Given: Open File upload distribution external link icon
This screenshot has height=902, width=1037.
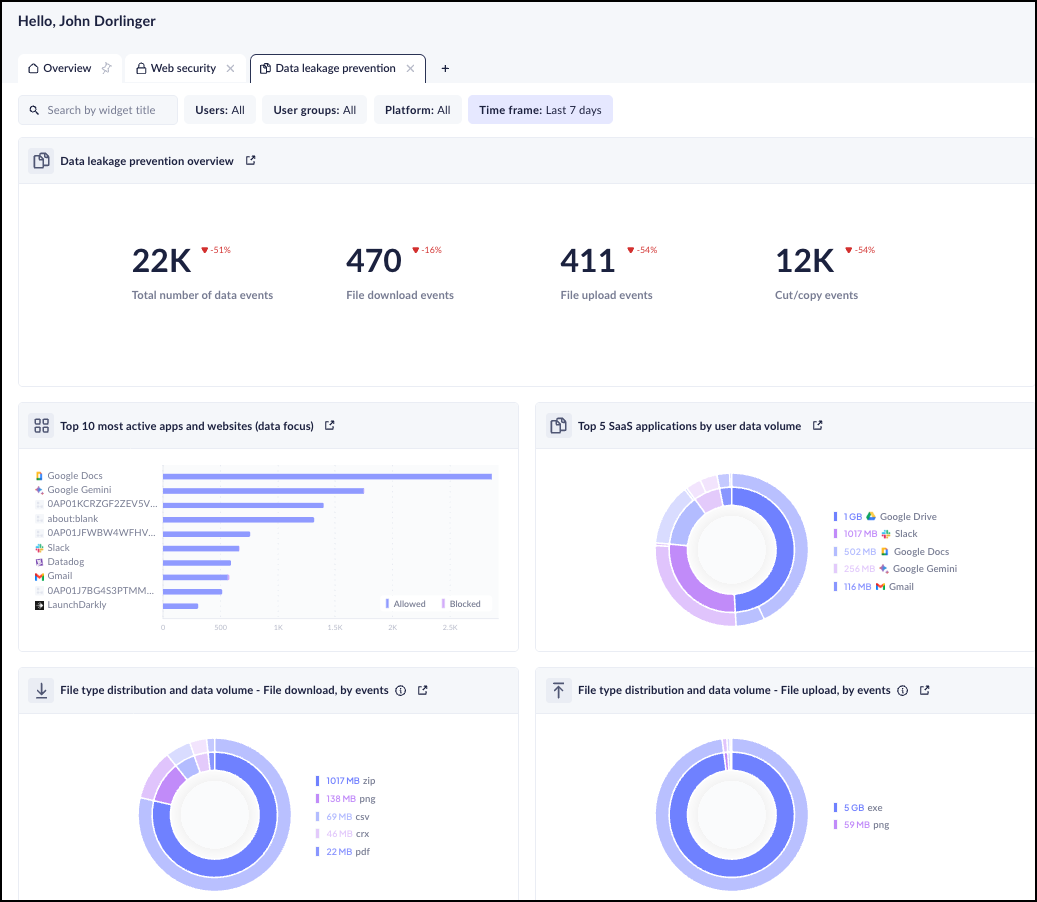Looking at the screenshot, I should click(925, 690).
